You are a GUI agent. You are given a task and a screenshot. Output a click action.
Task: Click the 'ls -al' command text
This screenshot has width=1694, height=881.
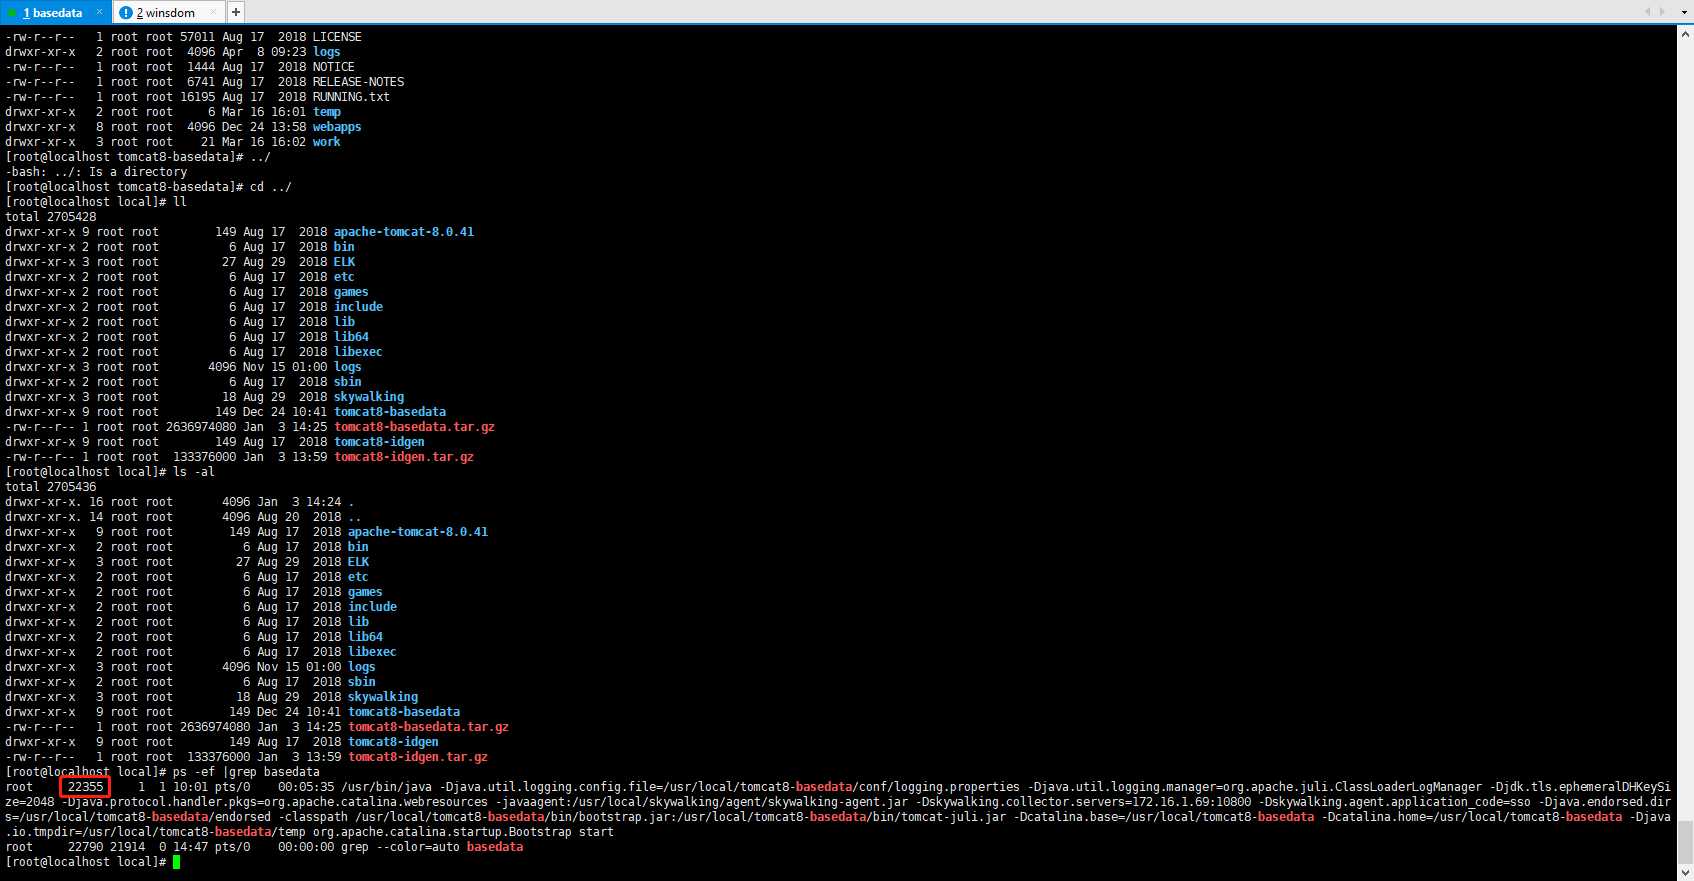[194, 472]
